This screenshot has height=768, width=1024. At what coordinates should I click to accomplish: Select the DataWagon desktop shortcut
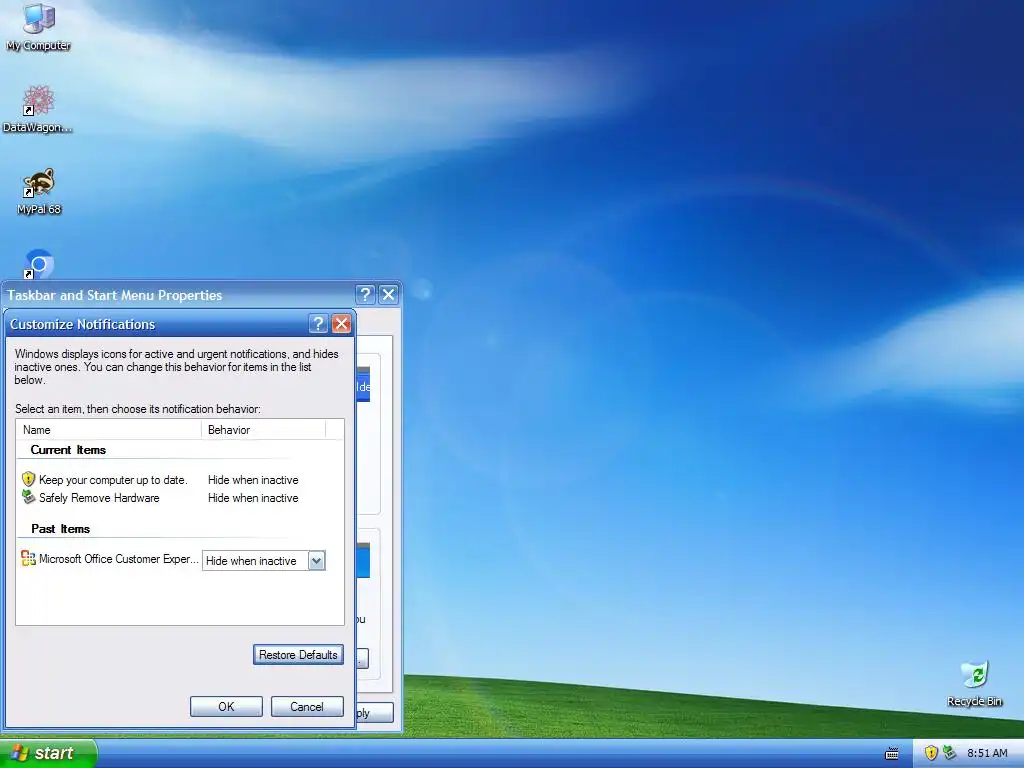click(38, 108)
